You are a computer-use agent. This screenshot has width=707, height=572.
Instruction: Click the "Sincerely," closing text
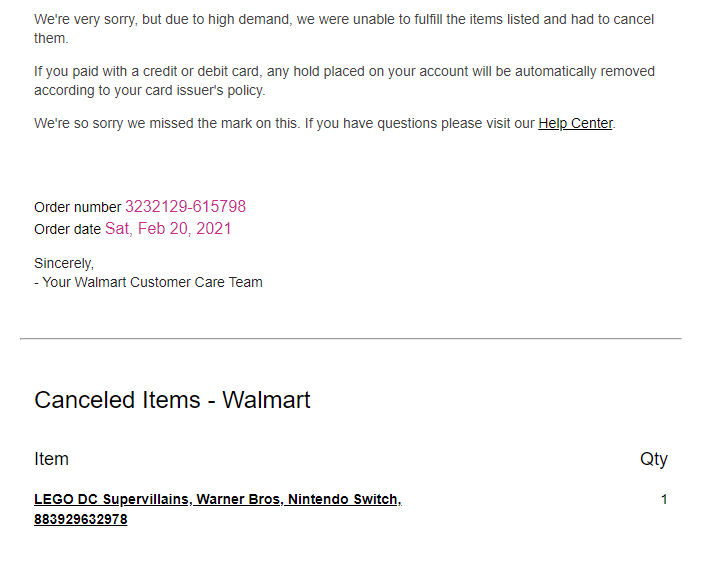64,263
